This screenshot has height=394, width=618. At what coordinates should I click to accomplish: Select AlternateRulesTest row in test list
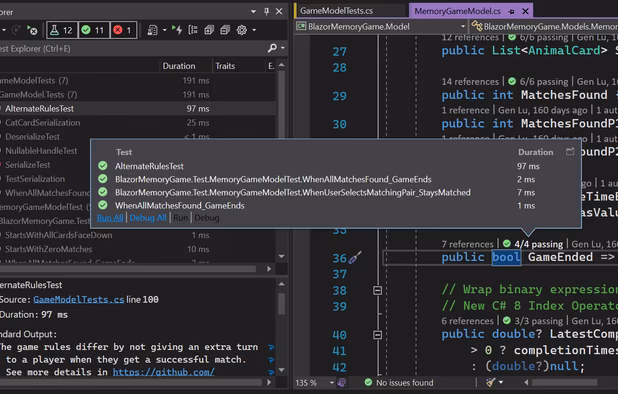click(138, 108)
